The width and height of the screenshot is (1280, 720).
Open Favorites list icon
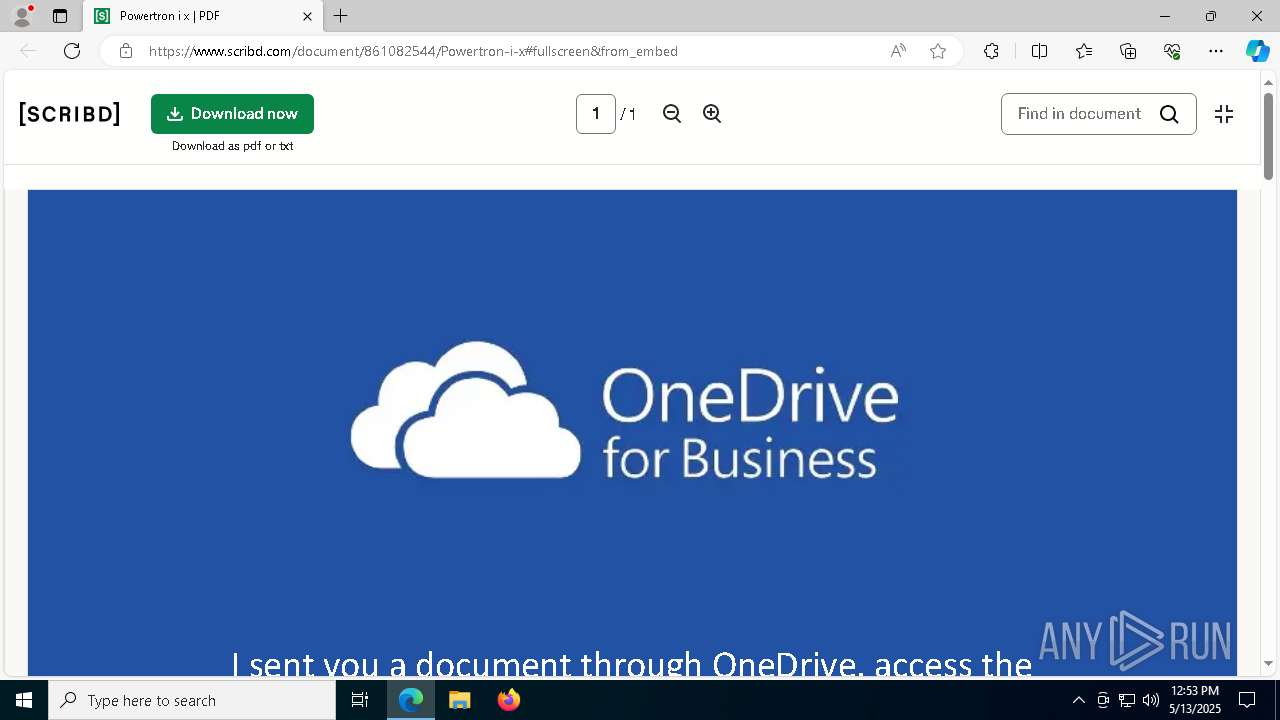coord(1084,51)
